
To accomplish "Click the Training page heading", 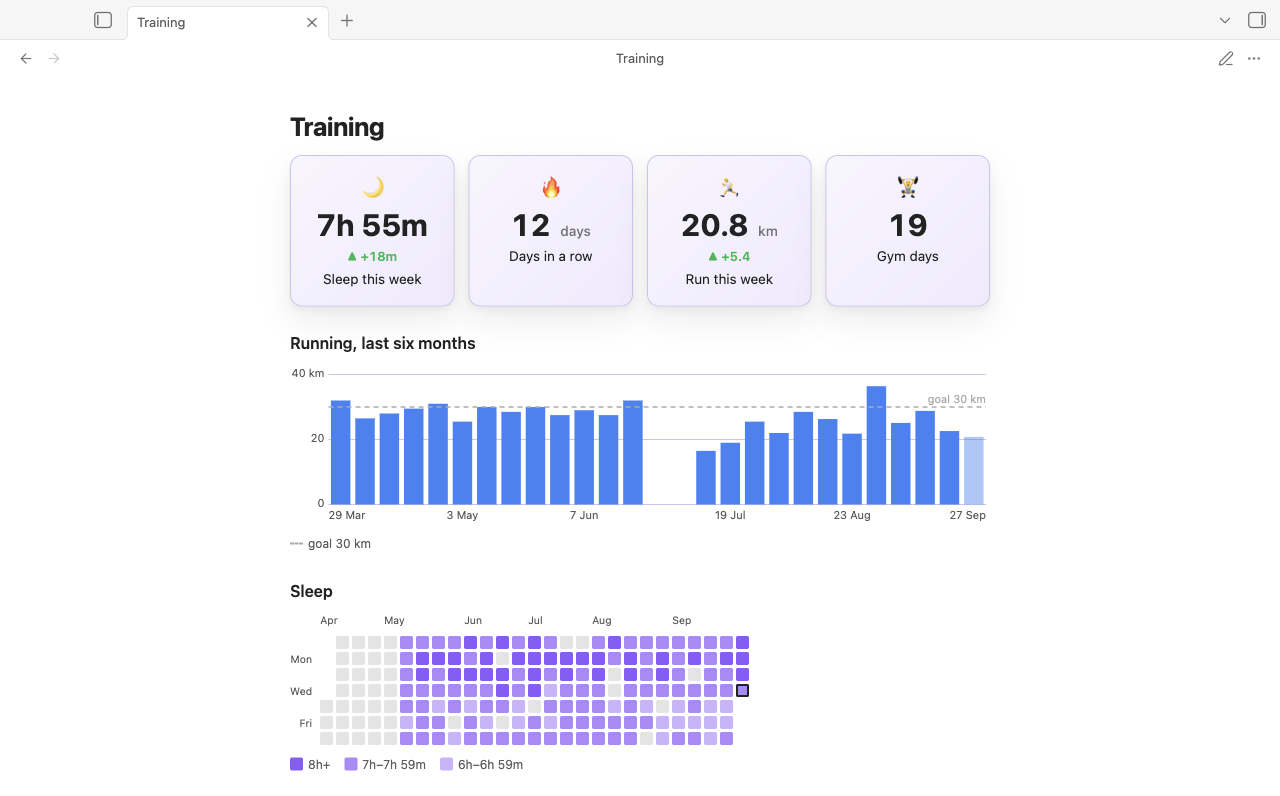I will (337, 127).
